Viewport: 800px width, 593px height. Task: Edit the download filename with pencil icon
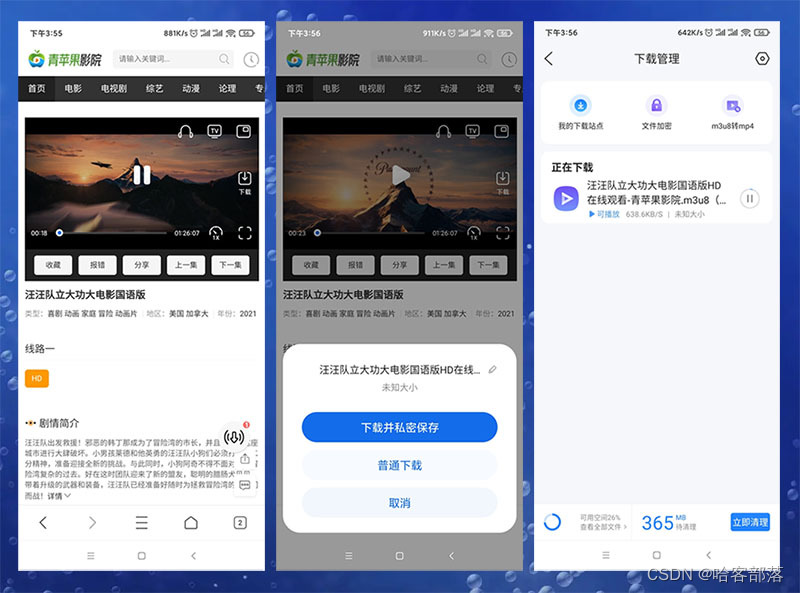tap(492, 369)
